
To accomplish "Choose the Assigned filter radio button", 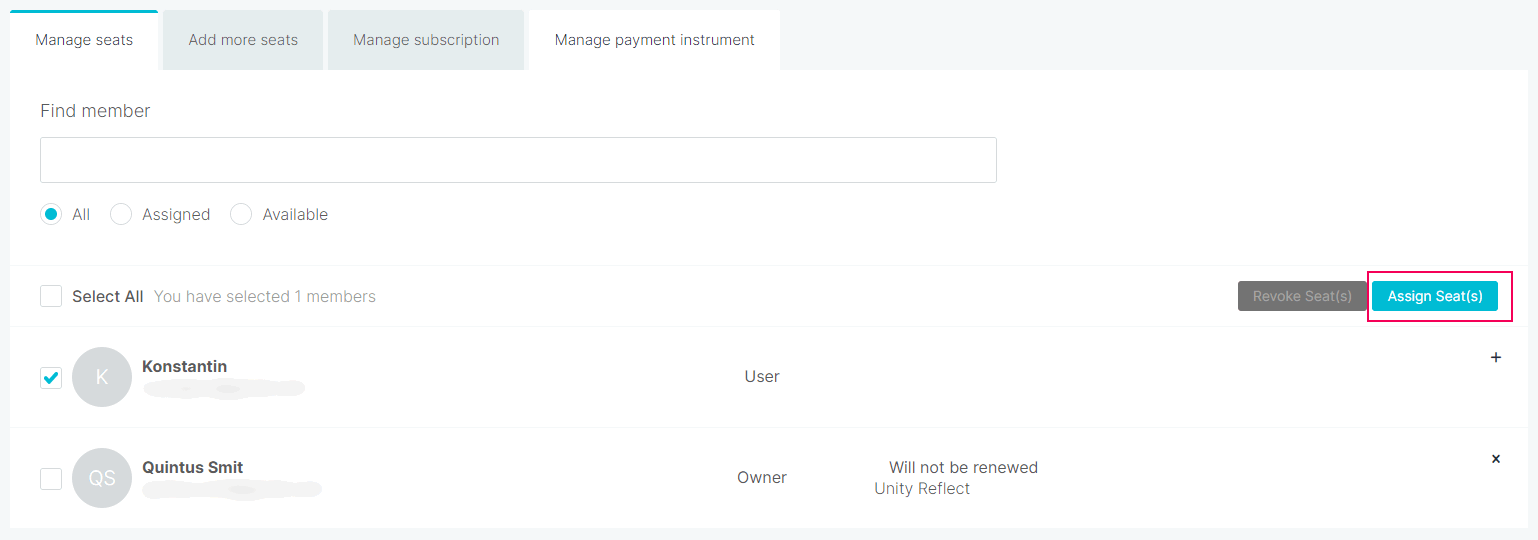I will (121, 214).
